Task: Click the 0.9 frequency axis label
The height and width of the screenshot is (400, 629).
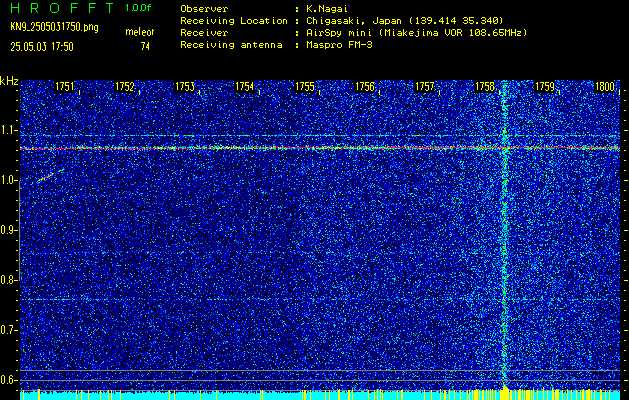Action: click(8, 230)
